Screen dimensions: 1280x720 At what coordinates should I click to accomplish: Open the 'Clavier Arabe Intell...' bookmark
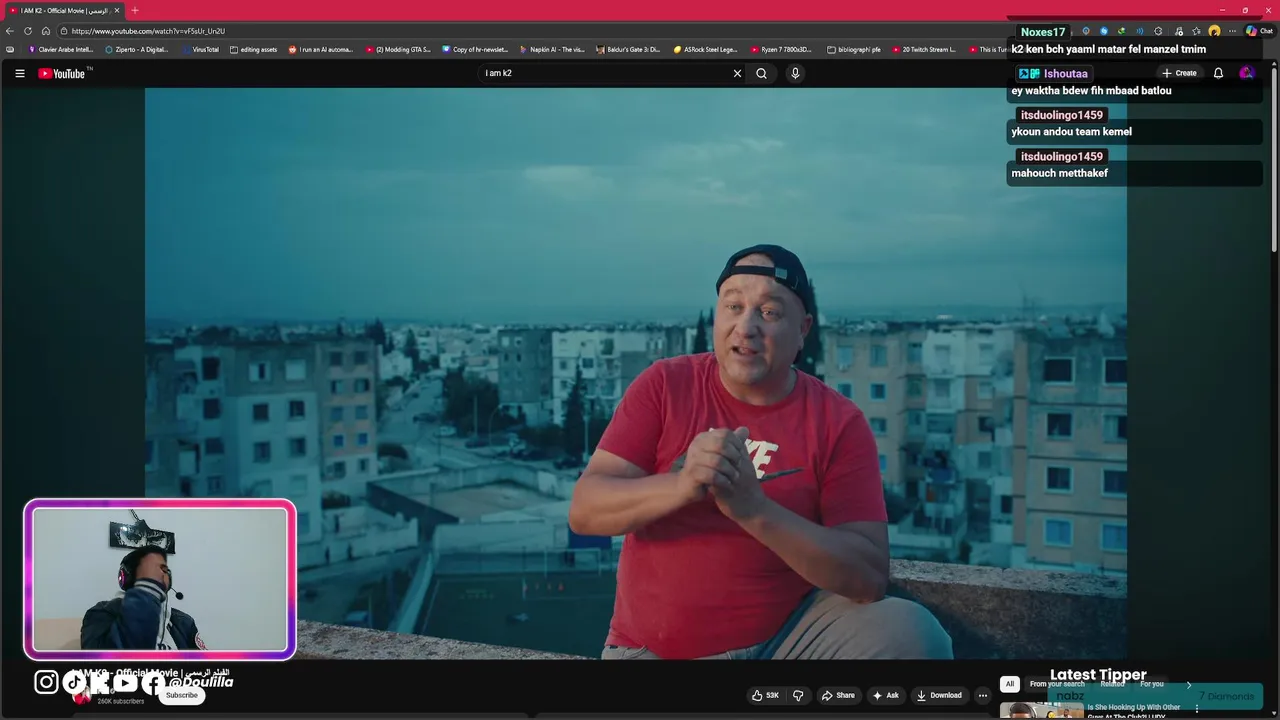point(60,49)
